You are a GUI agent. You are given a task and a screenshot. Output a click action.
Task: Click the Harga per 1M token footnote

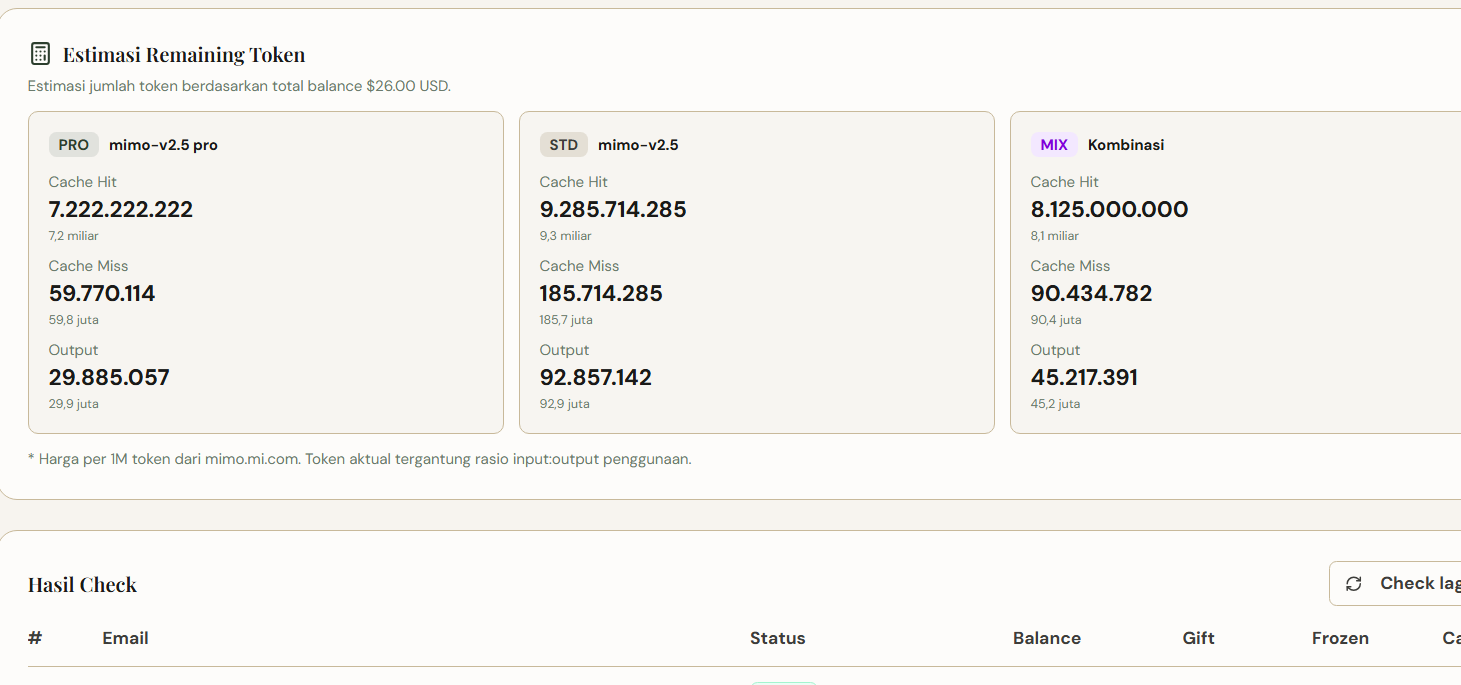(x=360, y=460)
